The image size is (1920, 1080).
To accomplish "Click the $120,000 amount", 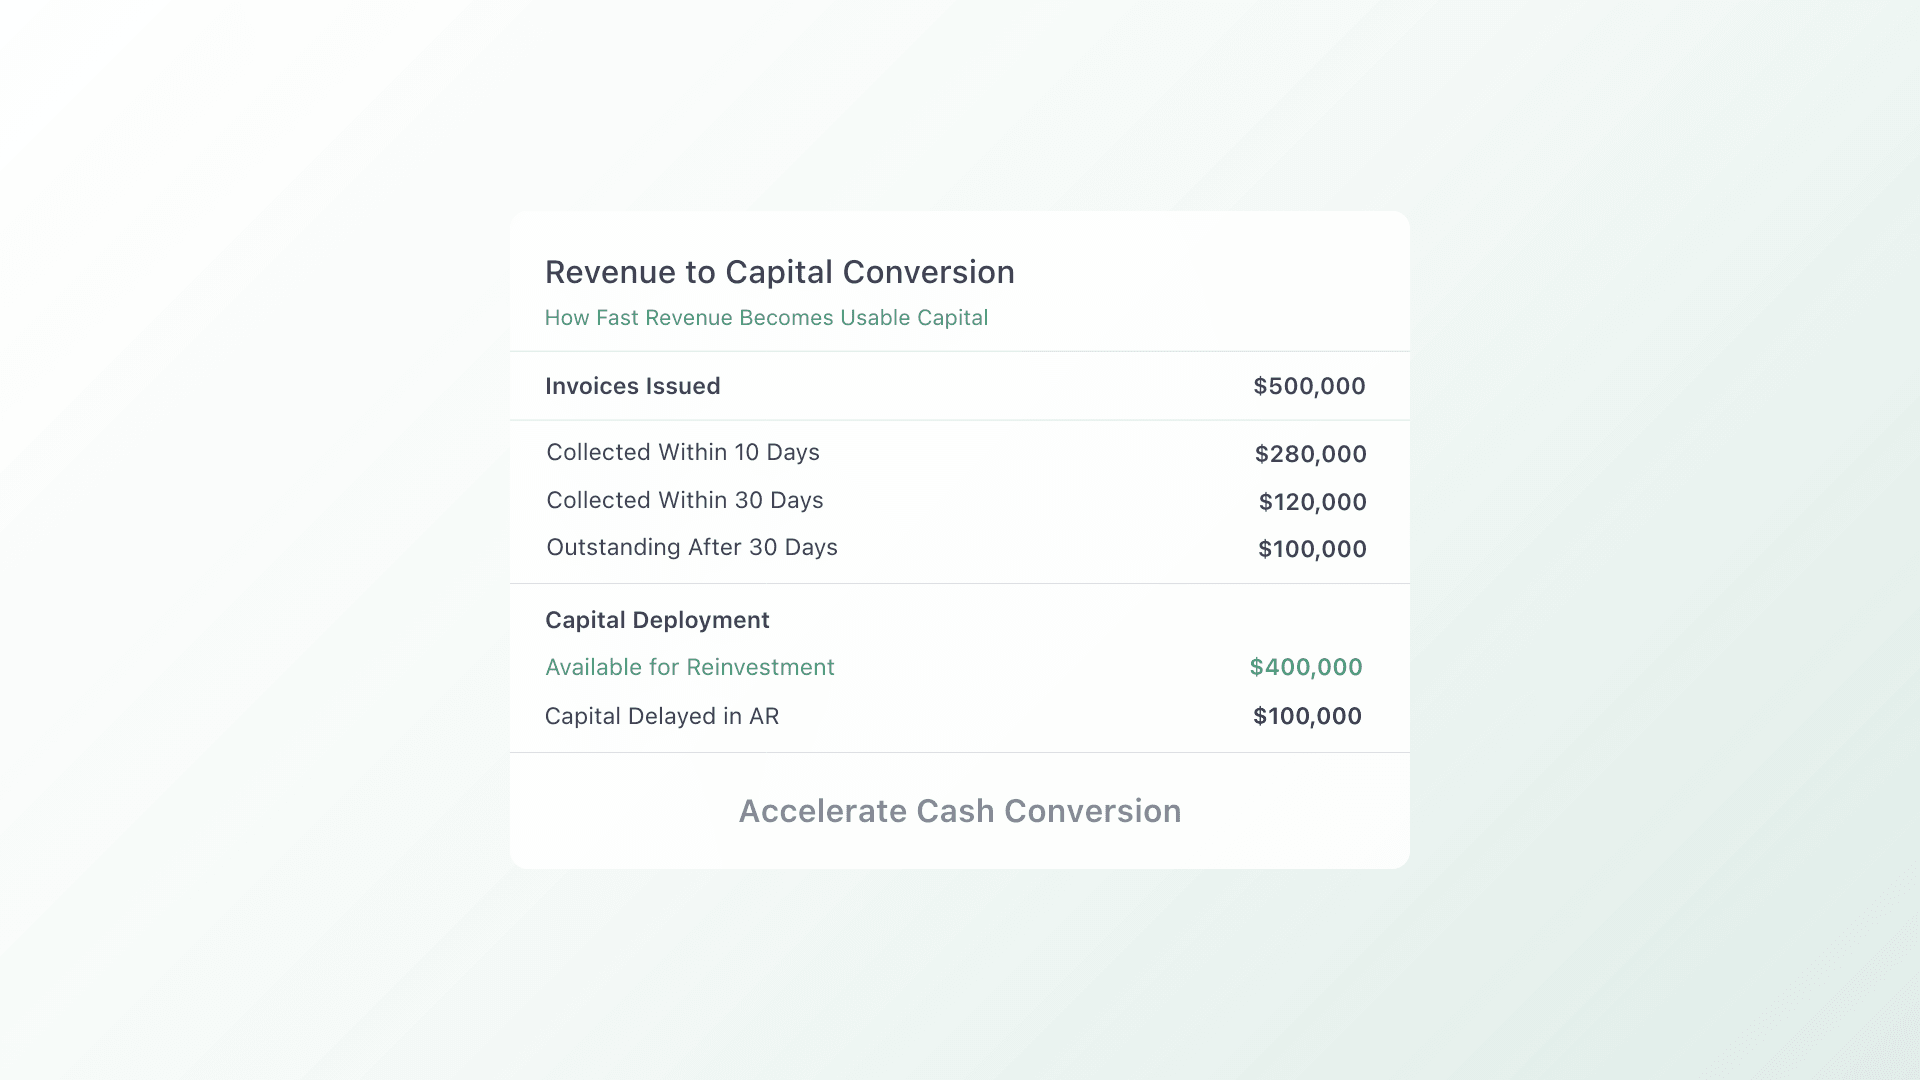I will (x=1312, y=502).
